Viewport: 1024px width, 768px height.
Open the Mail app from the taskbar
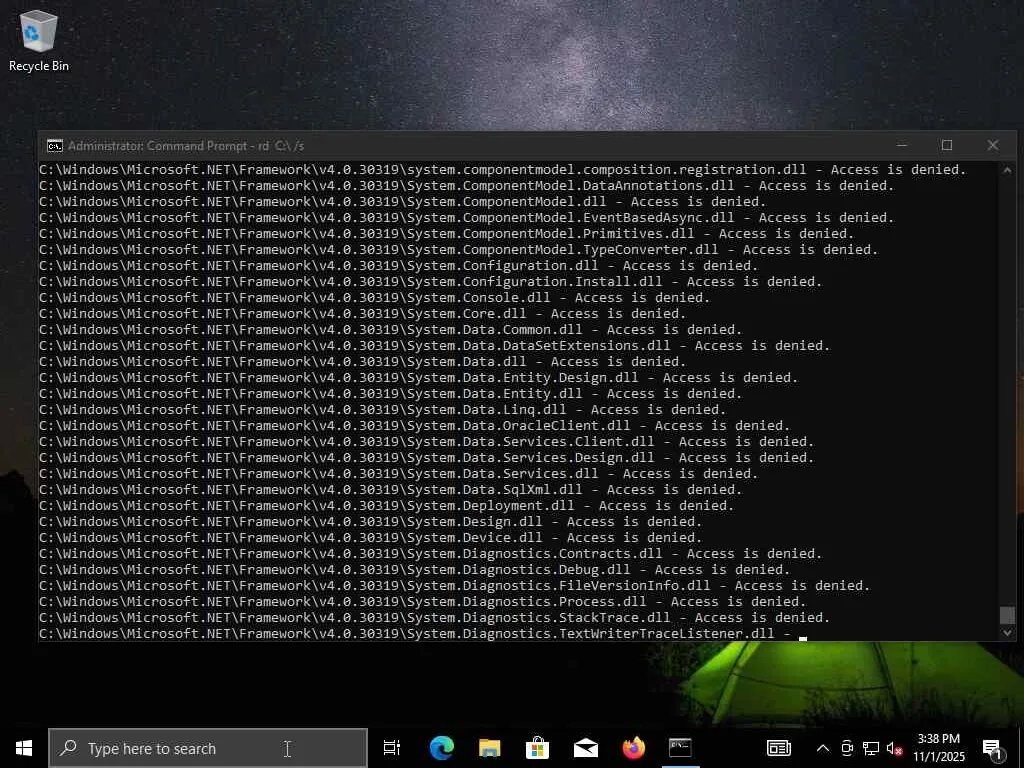[585, 748]
